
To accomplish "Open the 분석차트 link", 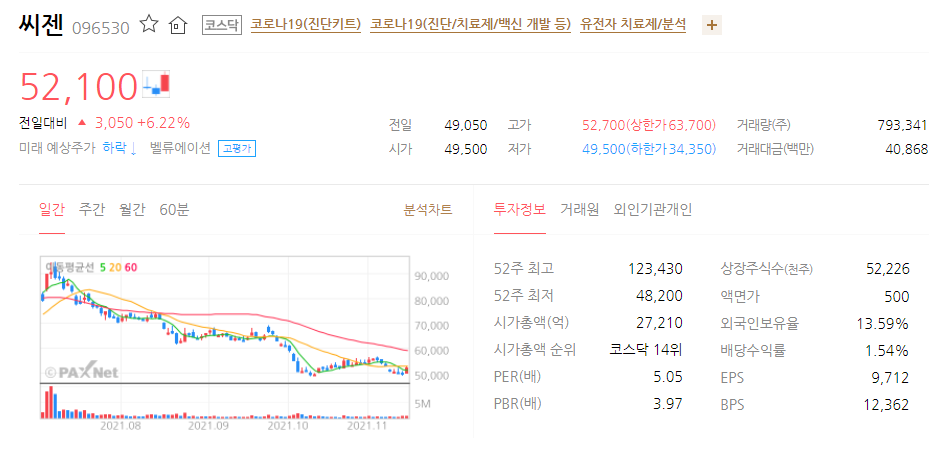I will (428, 210).
